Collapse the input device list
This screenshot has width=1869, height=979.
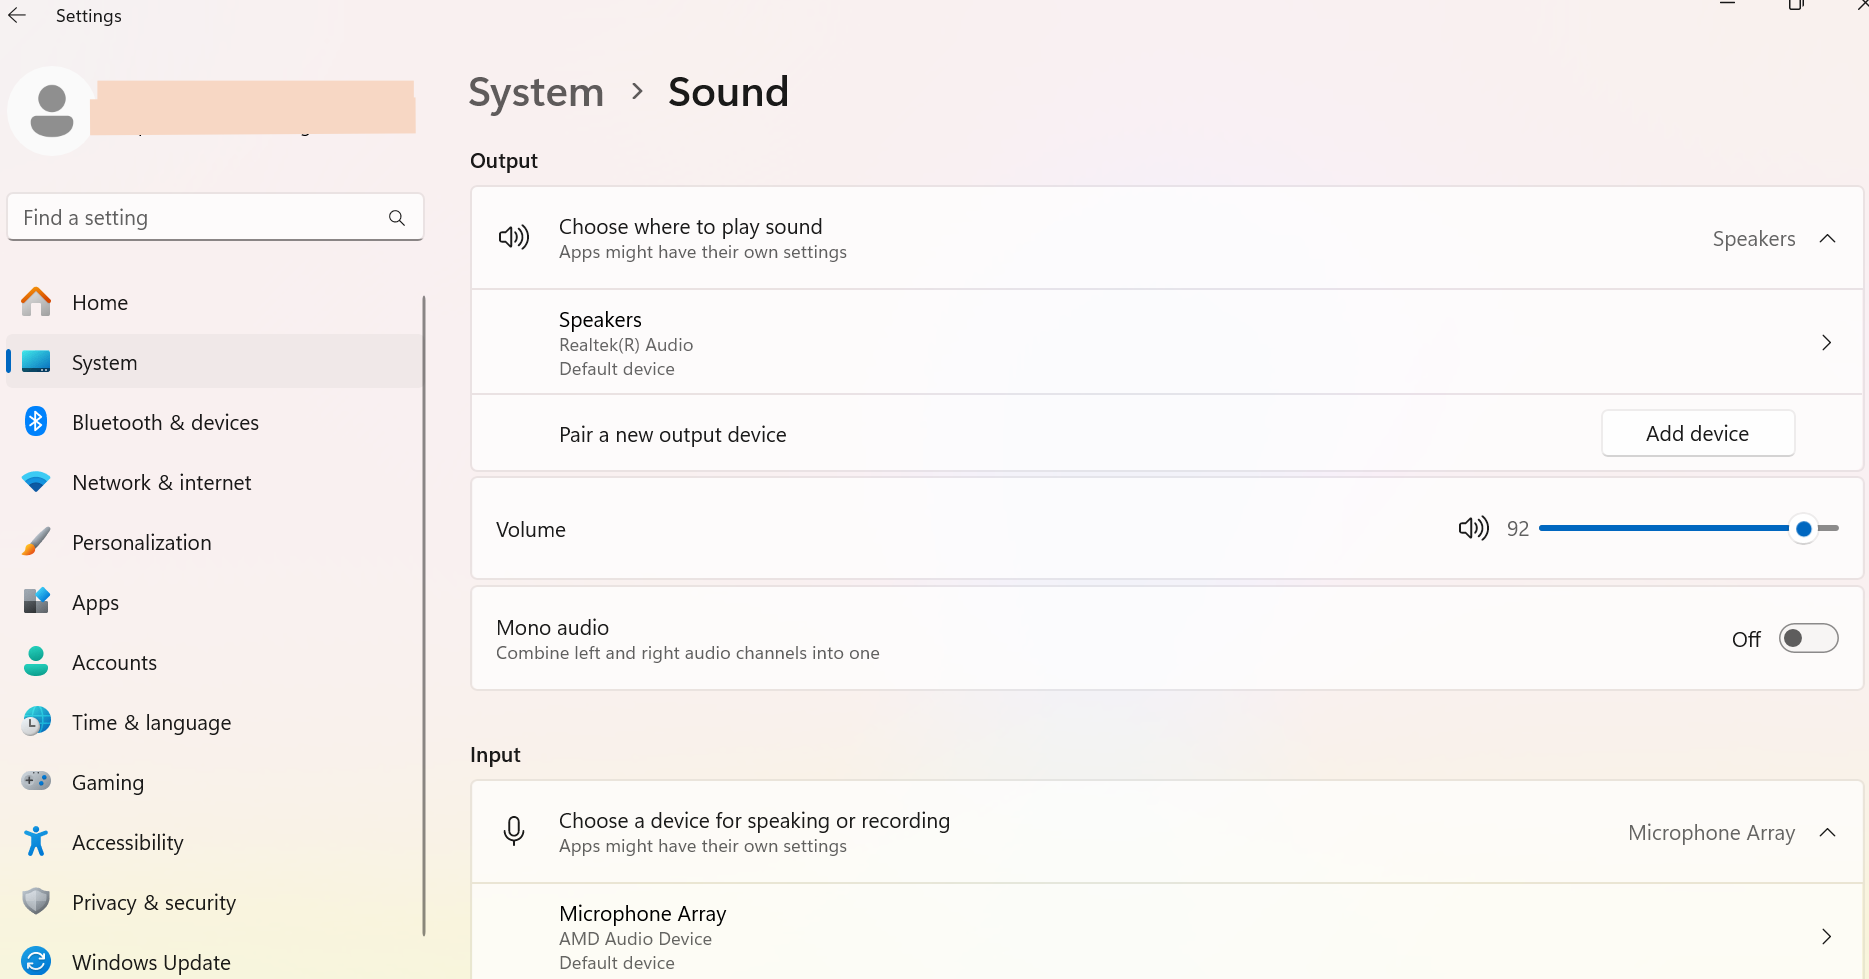tap(1827, 833)
